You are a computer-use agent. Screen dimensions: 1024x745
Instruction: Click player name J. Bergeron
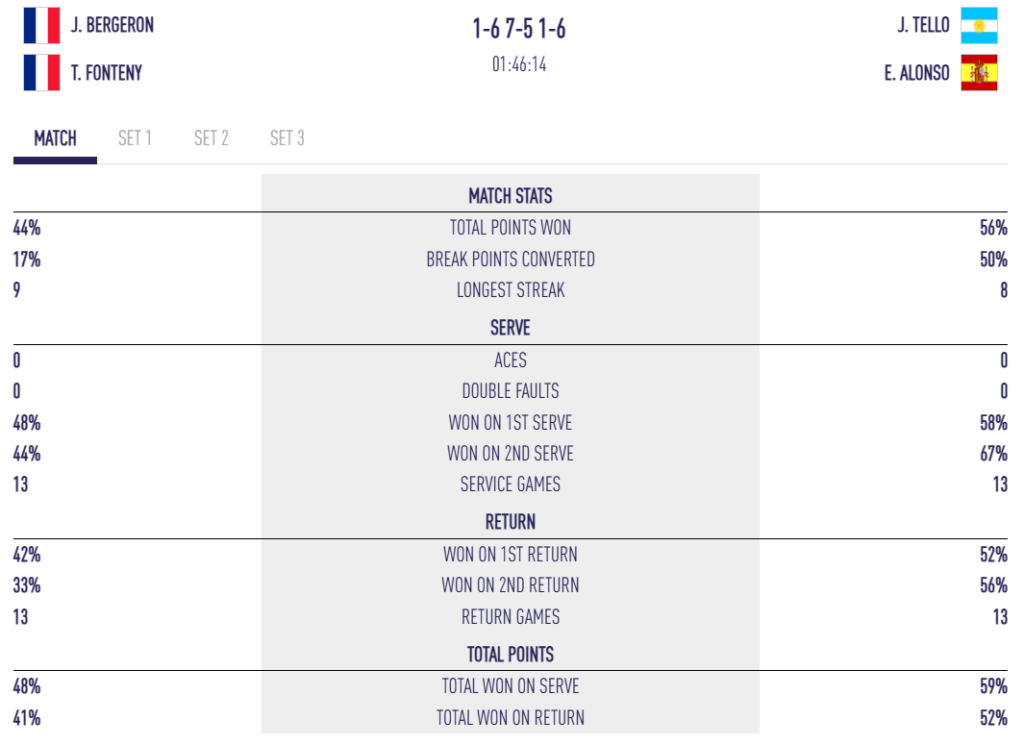pos(112,26)
